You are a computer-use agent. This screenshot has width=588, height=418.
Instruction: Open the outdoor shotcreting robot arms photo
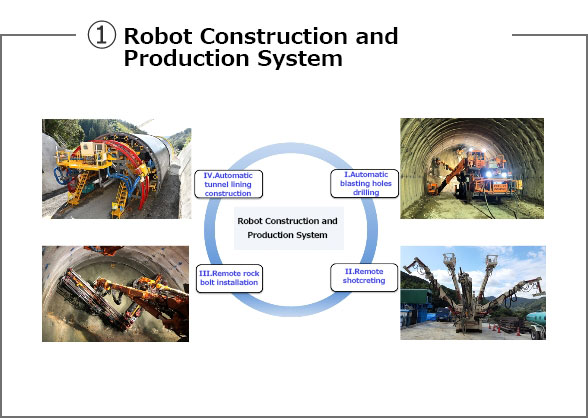(x=473, y=293)
